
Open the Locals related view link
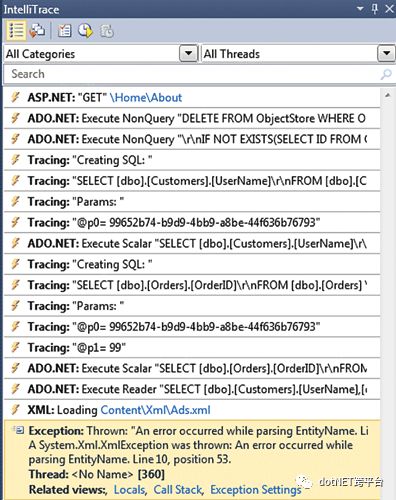130,489
